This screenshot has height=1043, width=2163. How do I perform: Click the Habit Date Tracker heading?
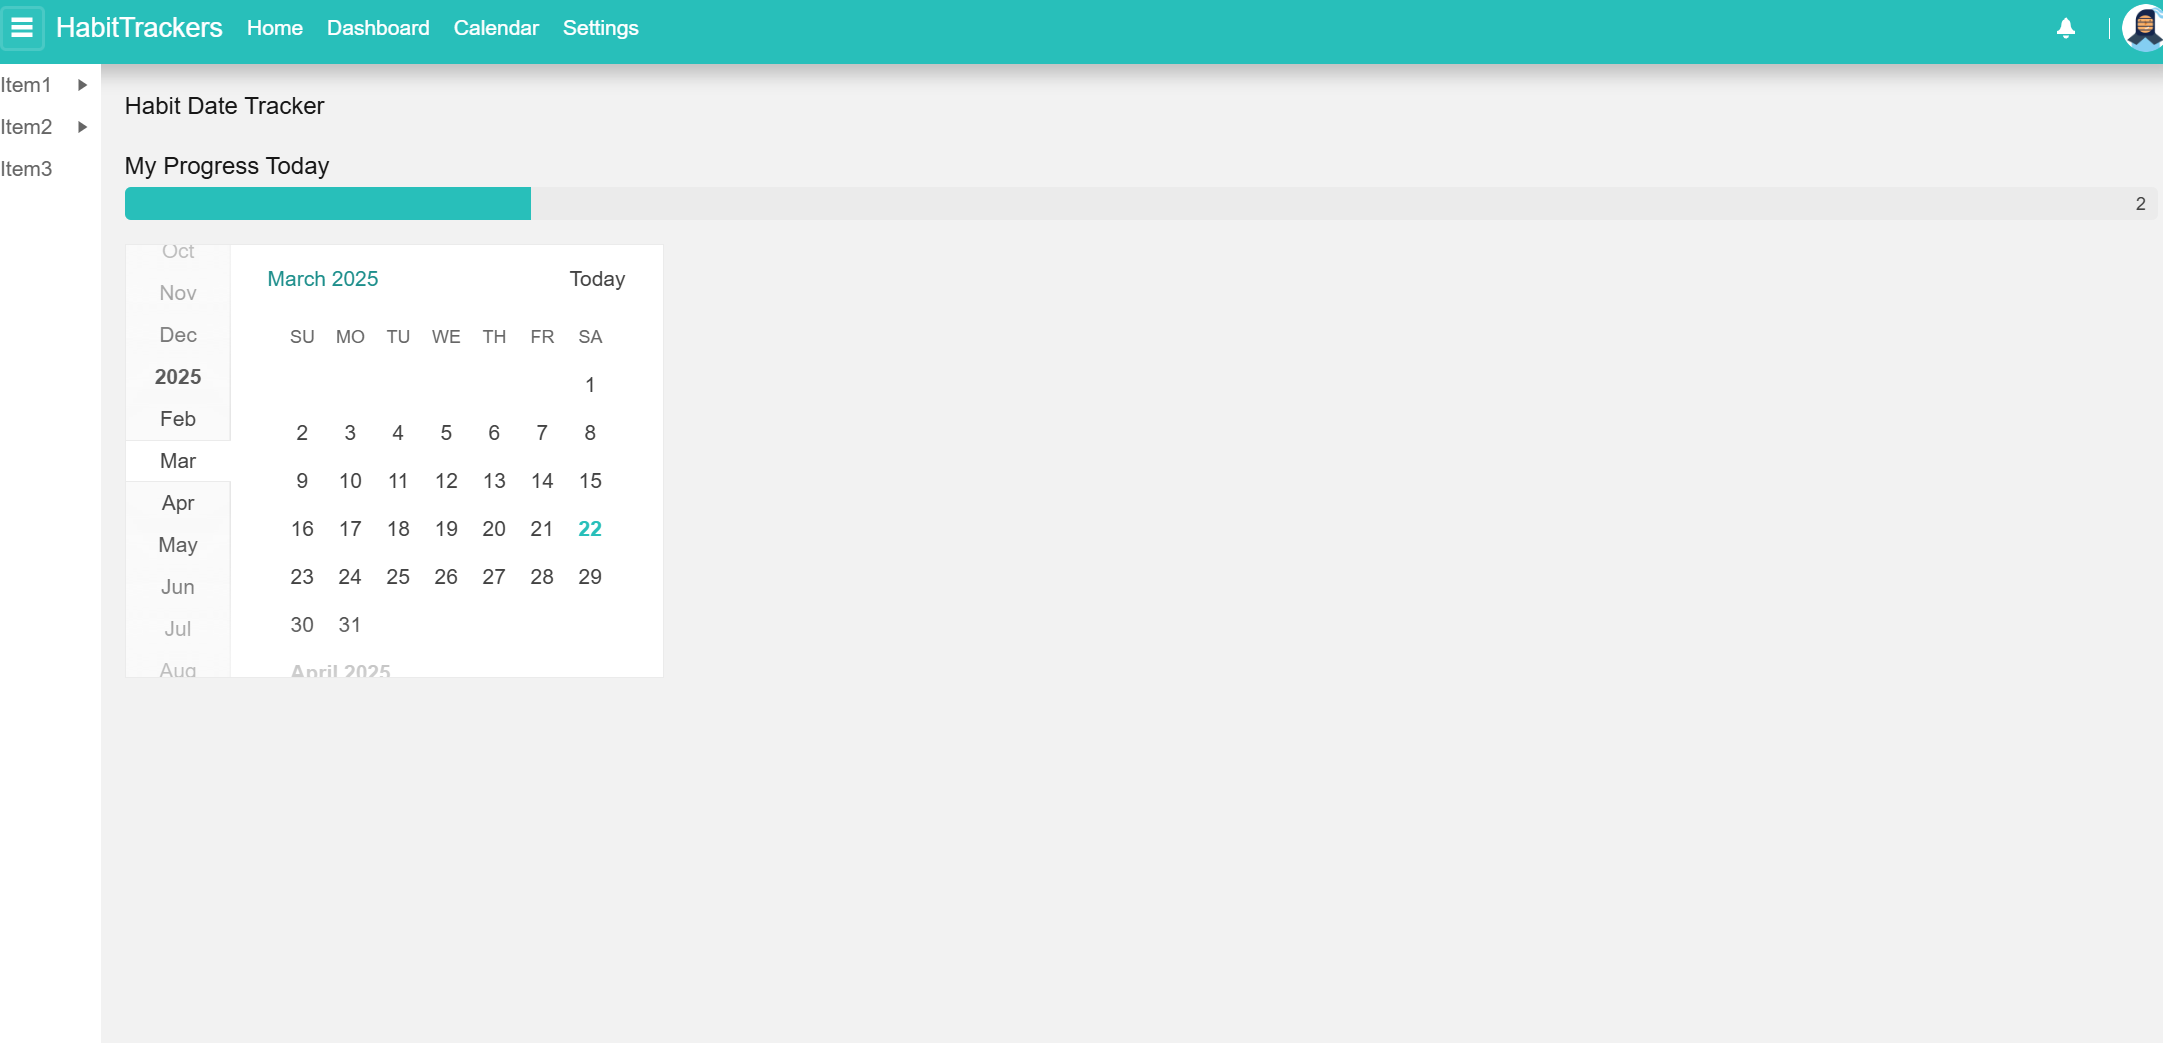(x=224, y=106)
